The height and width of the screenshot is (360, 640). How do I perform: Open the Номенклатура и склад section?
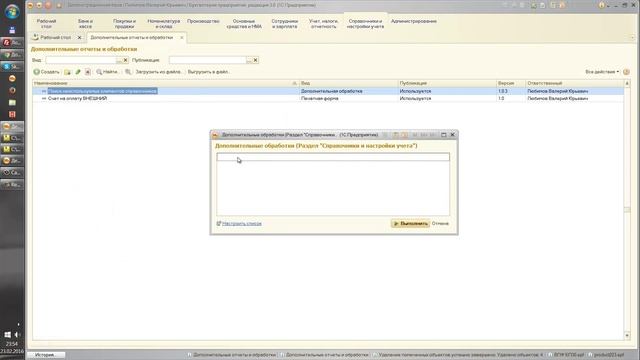164,24
